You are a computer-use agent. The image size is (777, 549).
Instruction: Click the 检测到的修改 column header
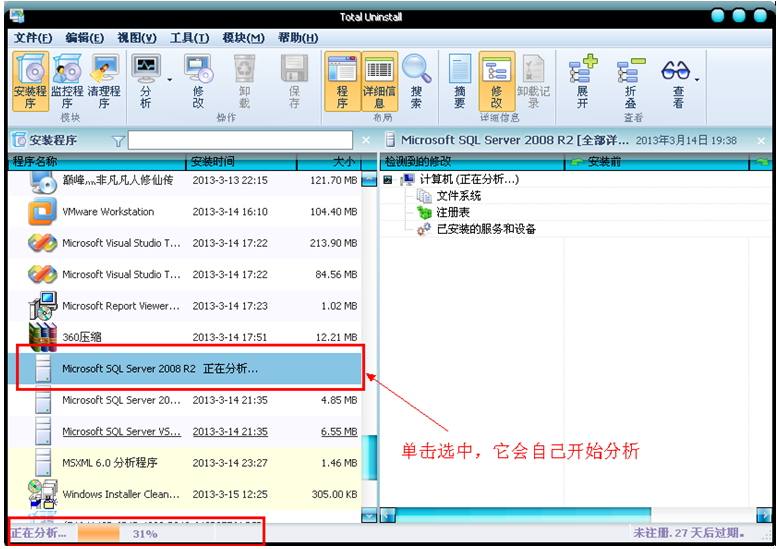472,162
